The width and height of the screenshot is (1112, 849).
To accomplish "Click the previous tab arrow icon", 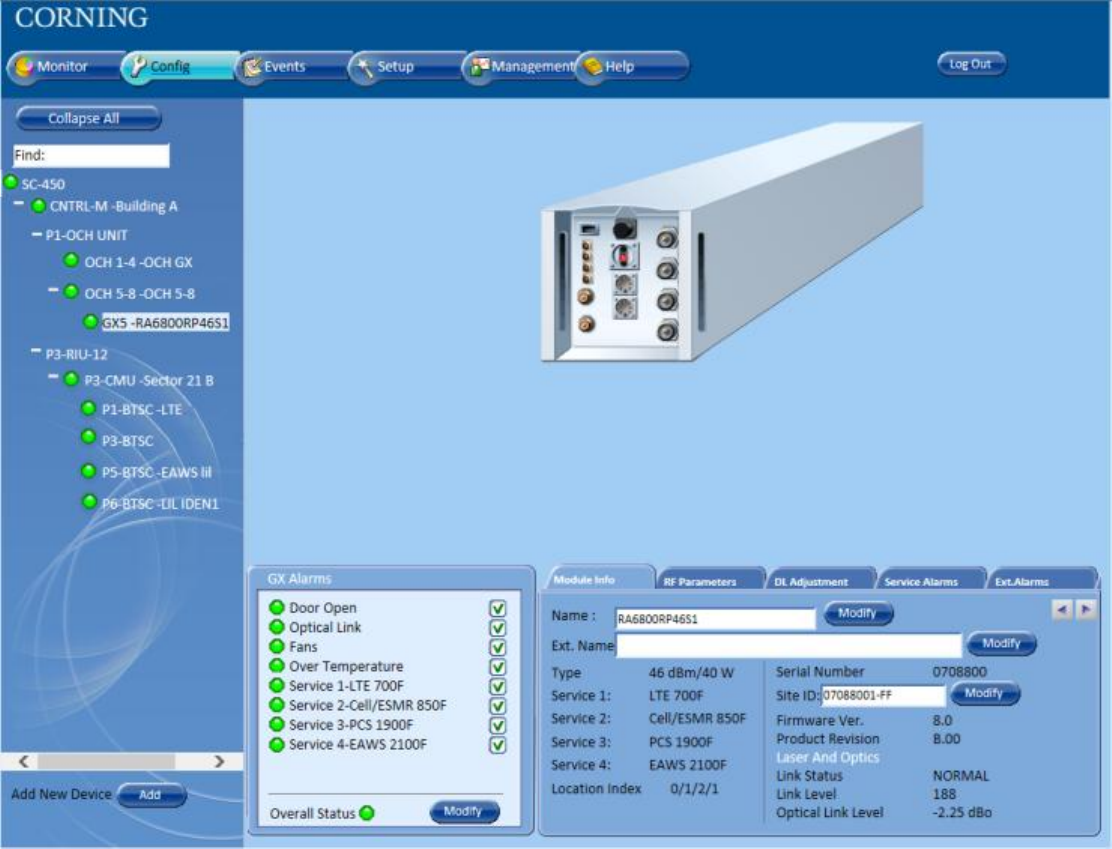I will [x=1062, y=609].
